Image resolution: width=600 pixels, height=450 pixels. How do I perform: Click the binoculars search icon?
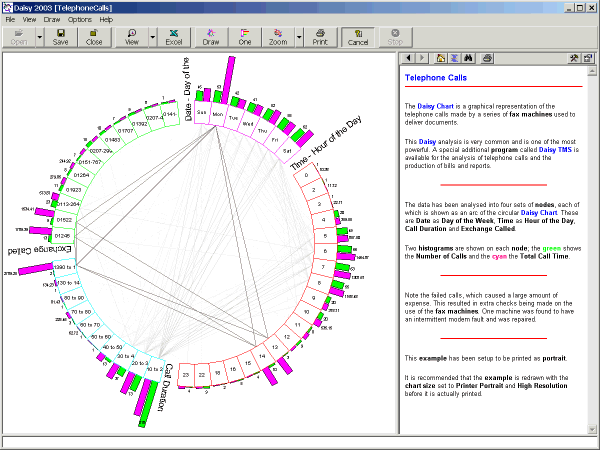click(470, 59)
